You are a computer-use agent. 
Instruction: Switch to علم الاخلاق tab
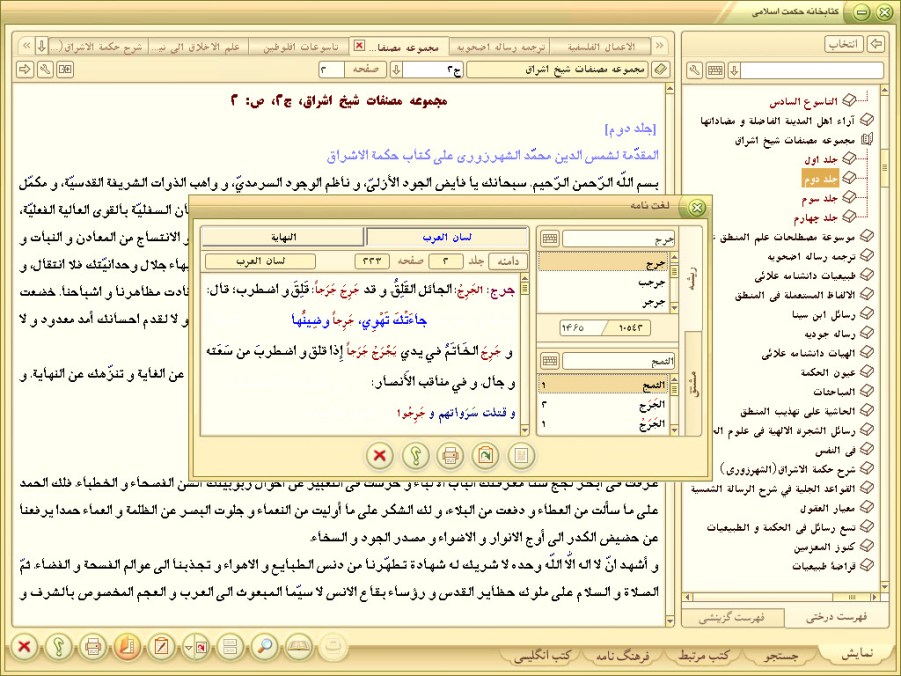click(198, 47)
